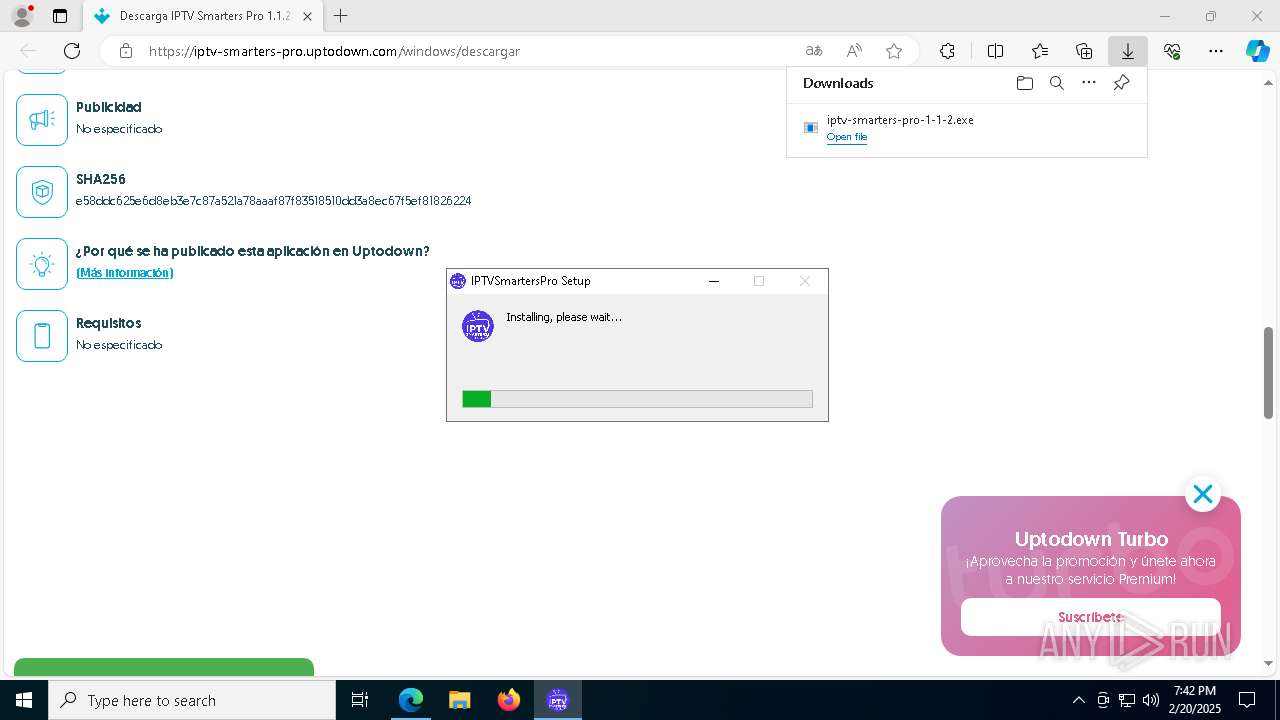Click the Uptodown Turbo heading
1280x720 pixels.
click(1091, 539)
